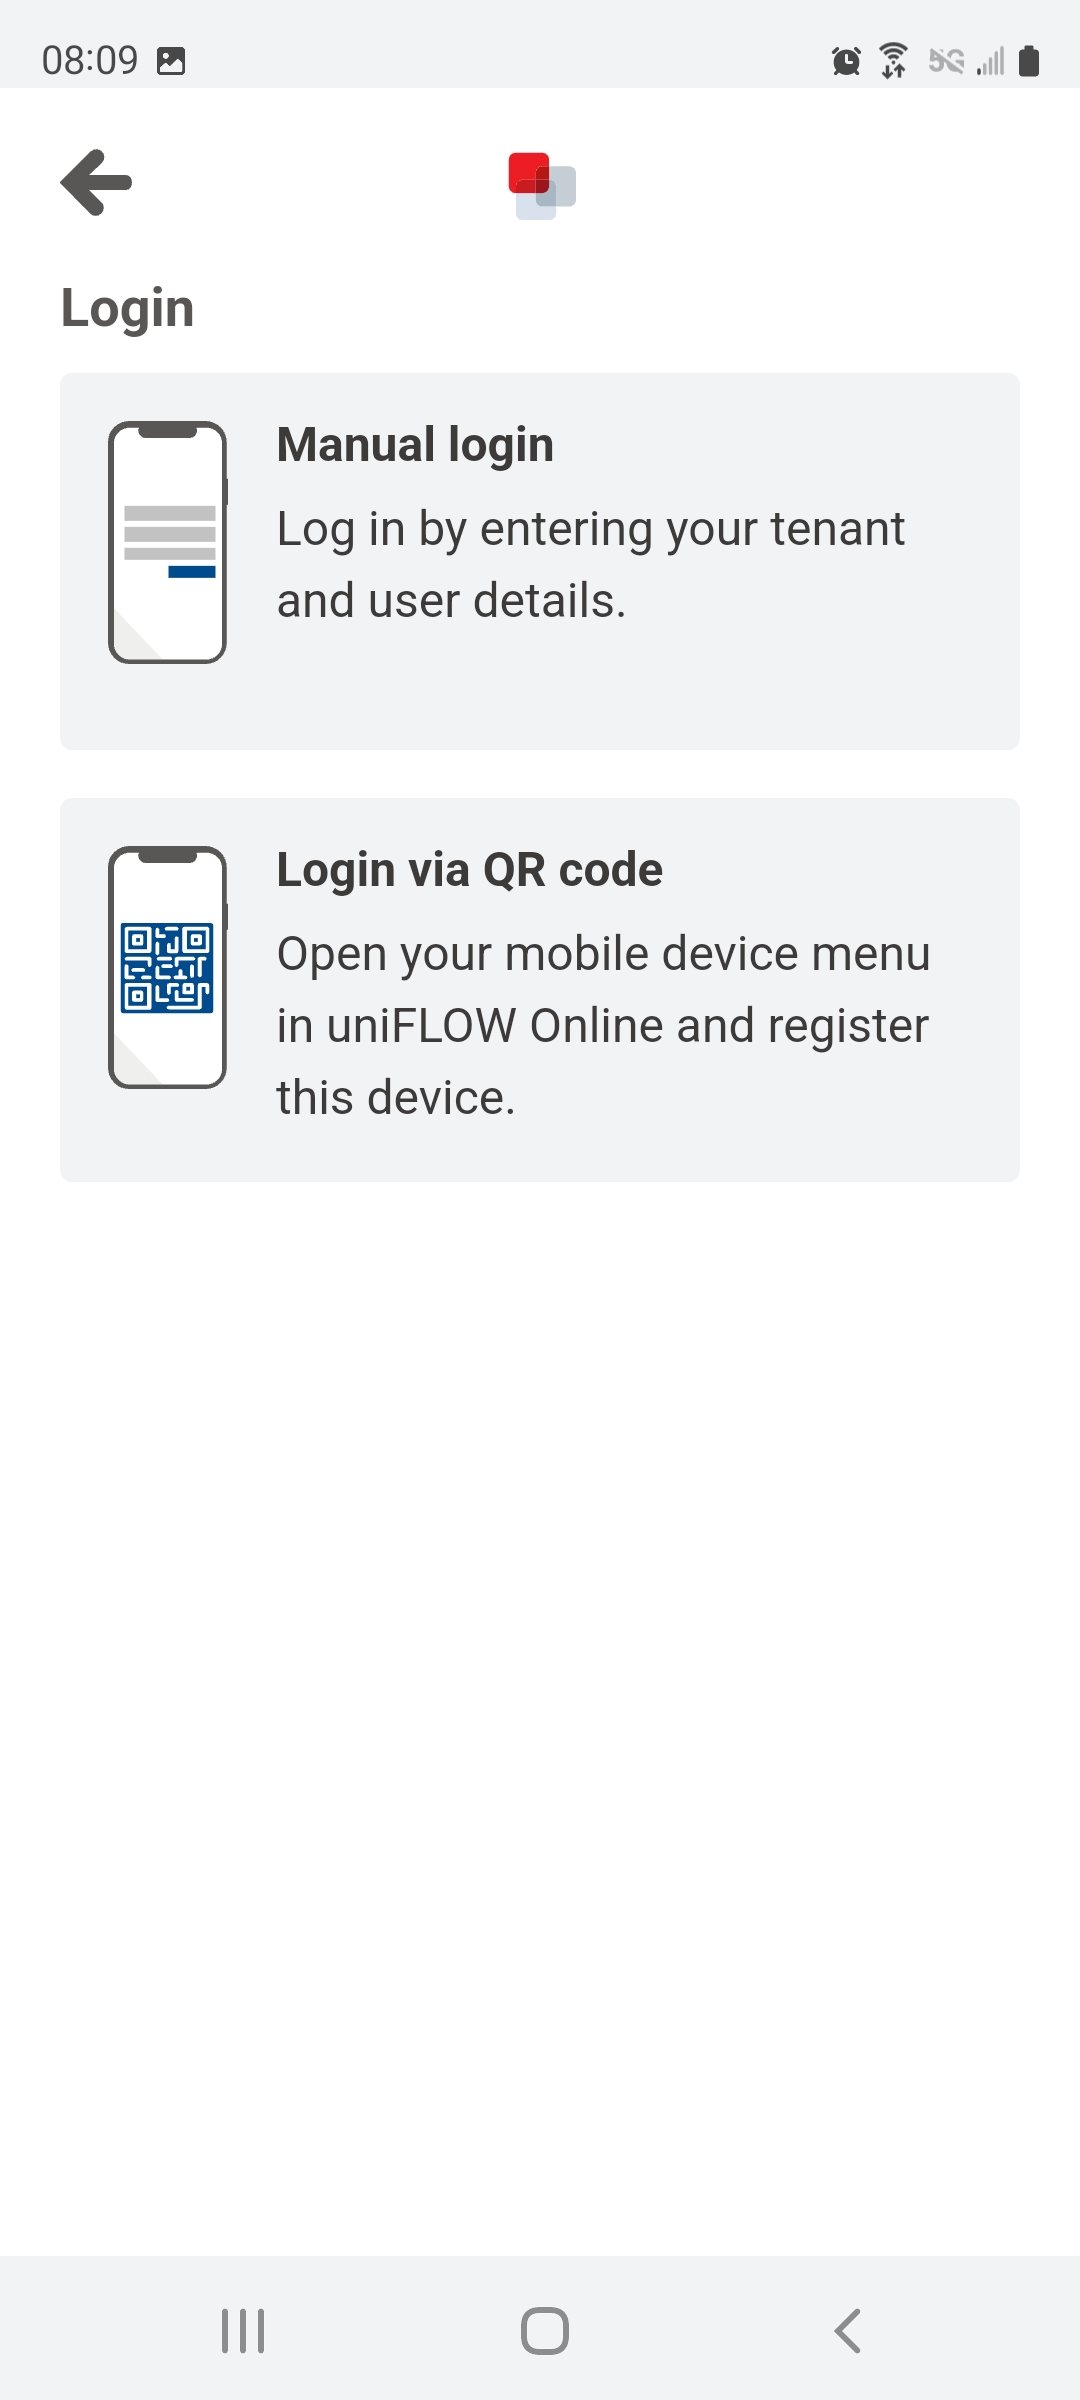
Task: Tap the Manual login heading text
Action: click(x=415, y=445)
